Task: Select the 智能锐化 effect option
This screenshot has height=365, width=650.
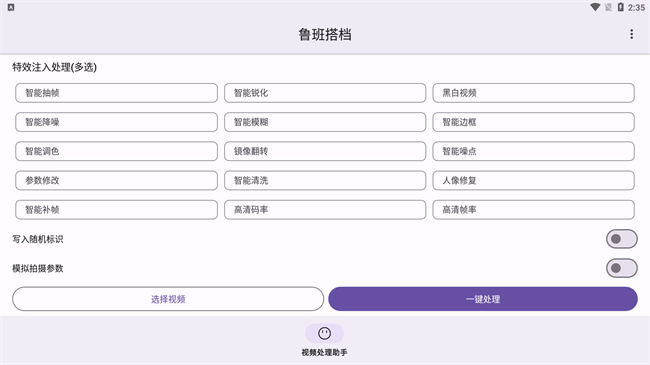Action: 325,93
